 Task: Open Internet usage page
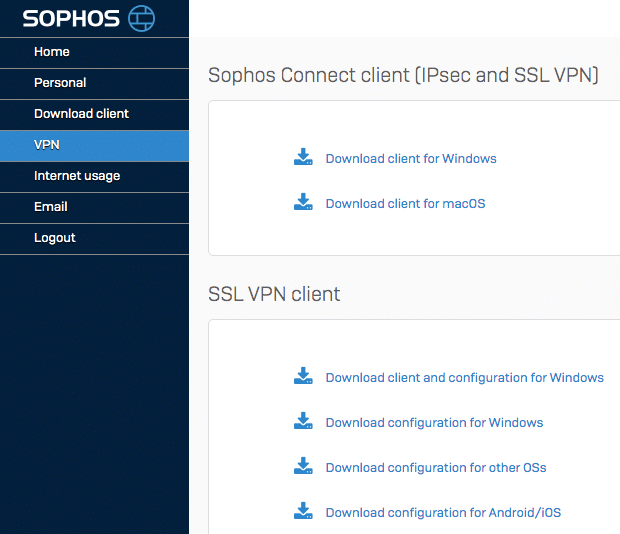[95, 177]
